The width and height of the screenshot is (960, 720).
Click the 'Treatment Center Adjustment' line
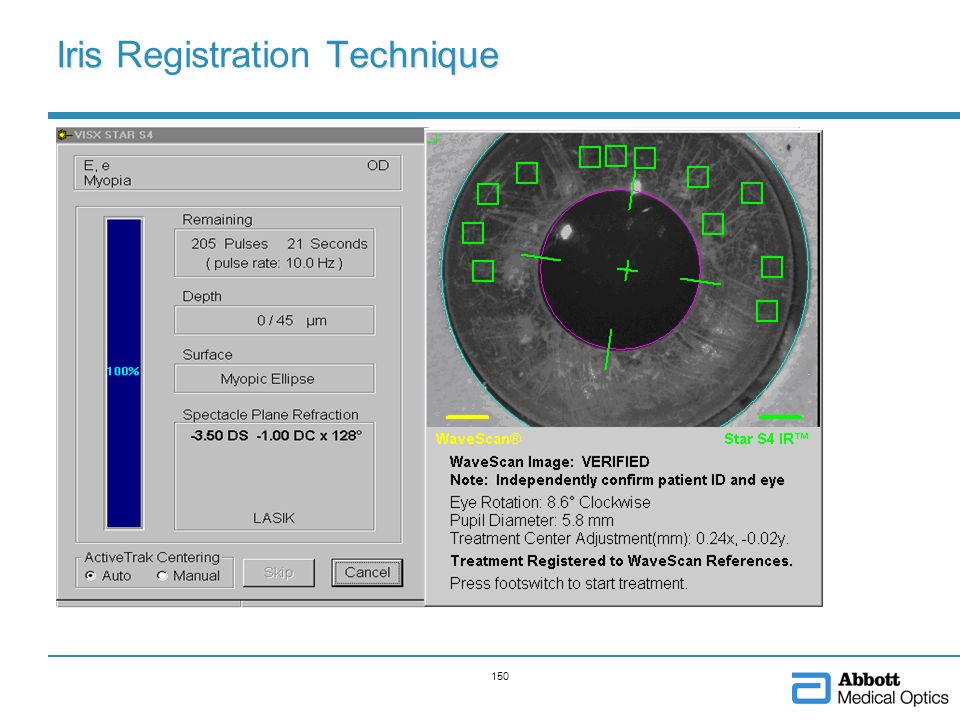click(x=619, y=539)
